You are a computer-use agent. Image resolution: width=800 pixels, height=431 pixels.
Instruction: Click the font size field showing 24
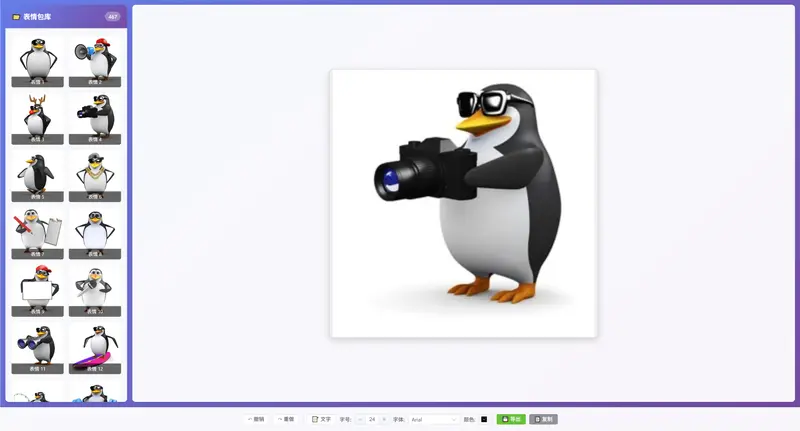pyautogui.click(x=372, y=419)
